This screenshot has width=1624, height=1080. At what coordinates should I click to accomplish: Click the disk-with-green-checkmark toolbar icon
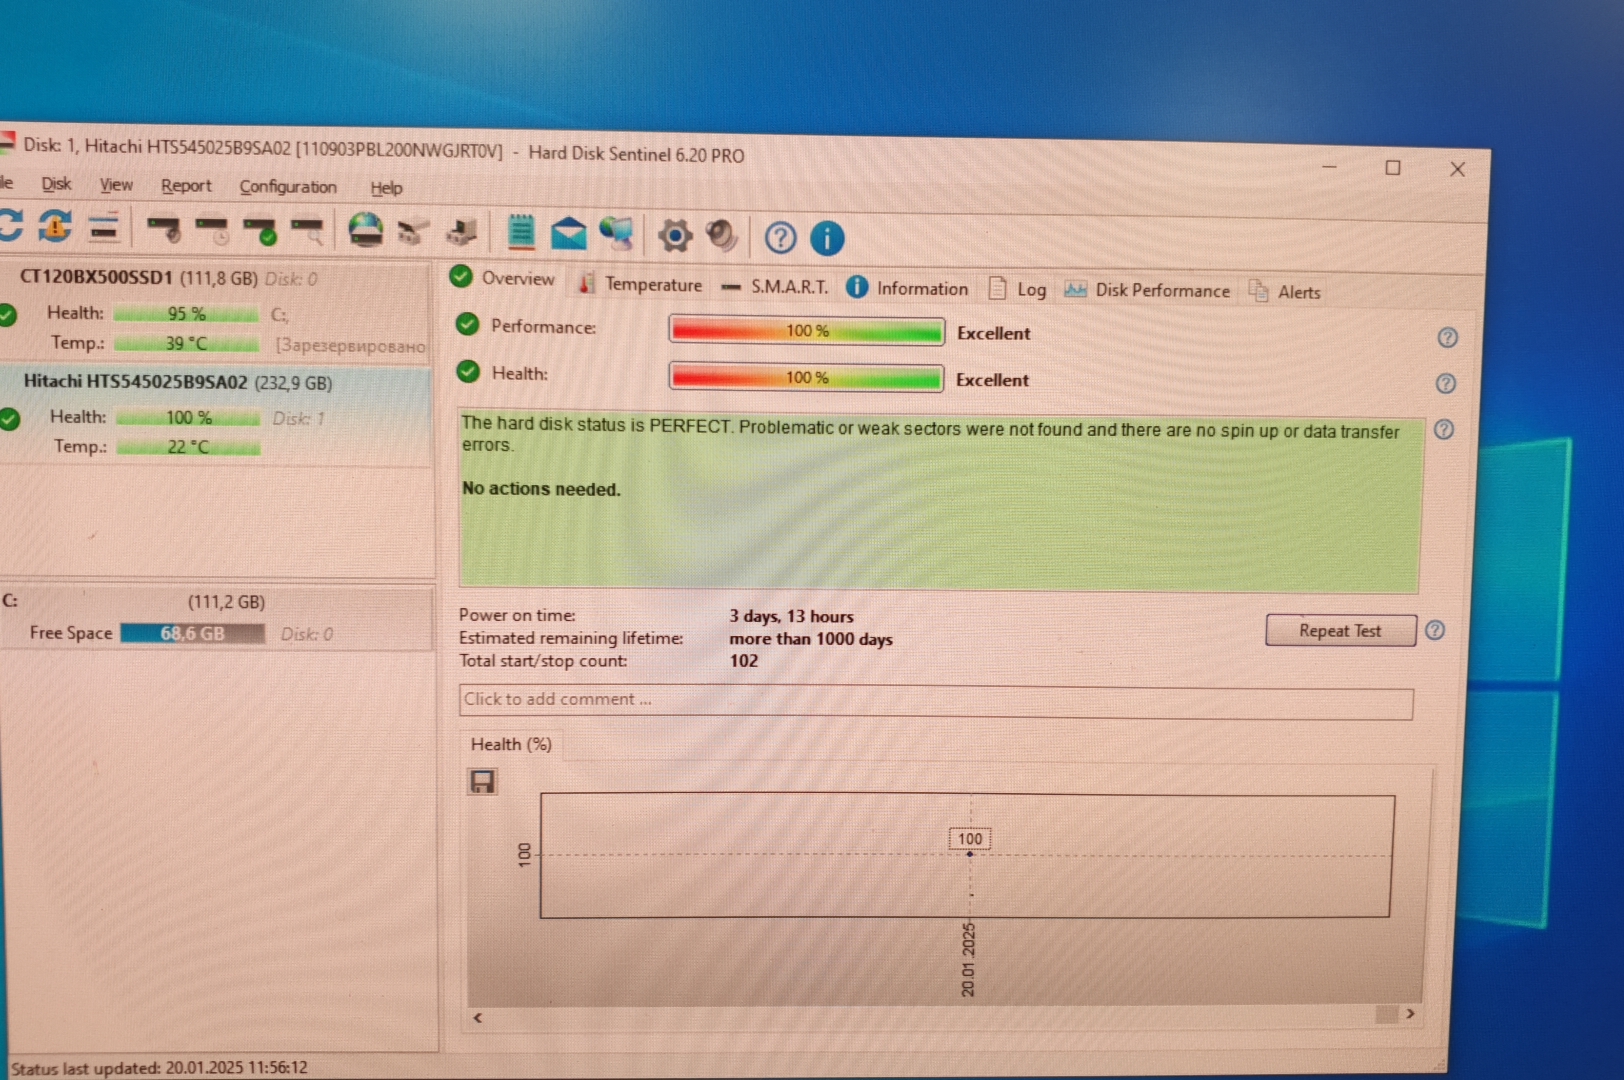coord(260,231)
